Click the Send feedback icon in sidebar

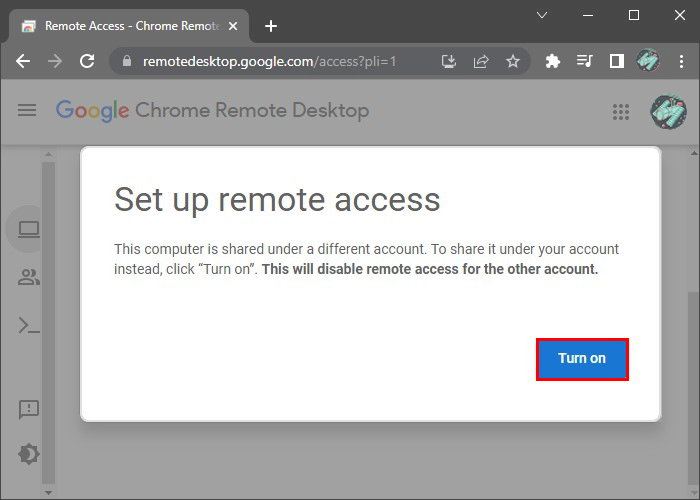click(28, 409)
